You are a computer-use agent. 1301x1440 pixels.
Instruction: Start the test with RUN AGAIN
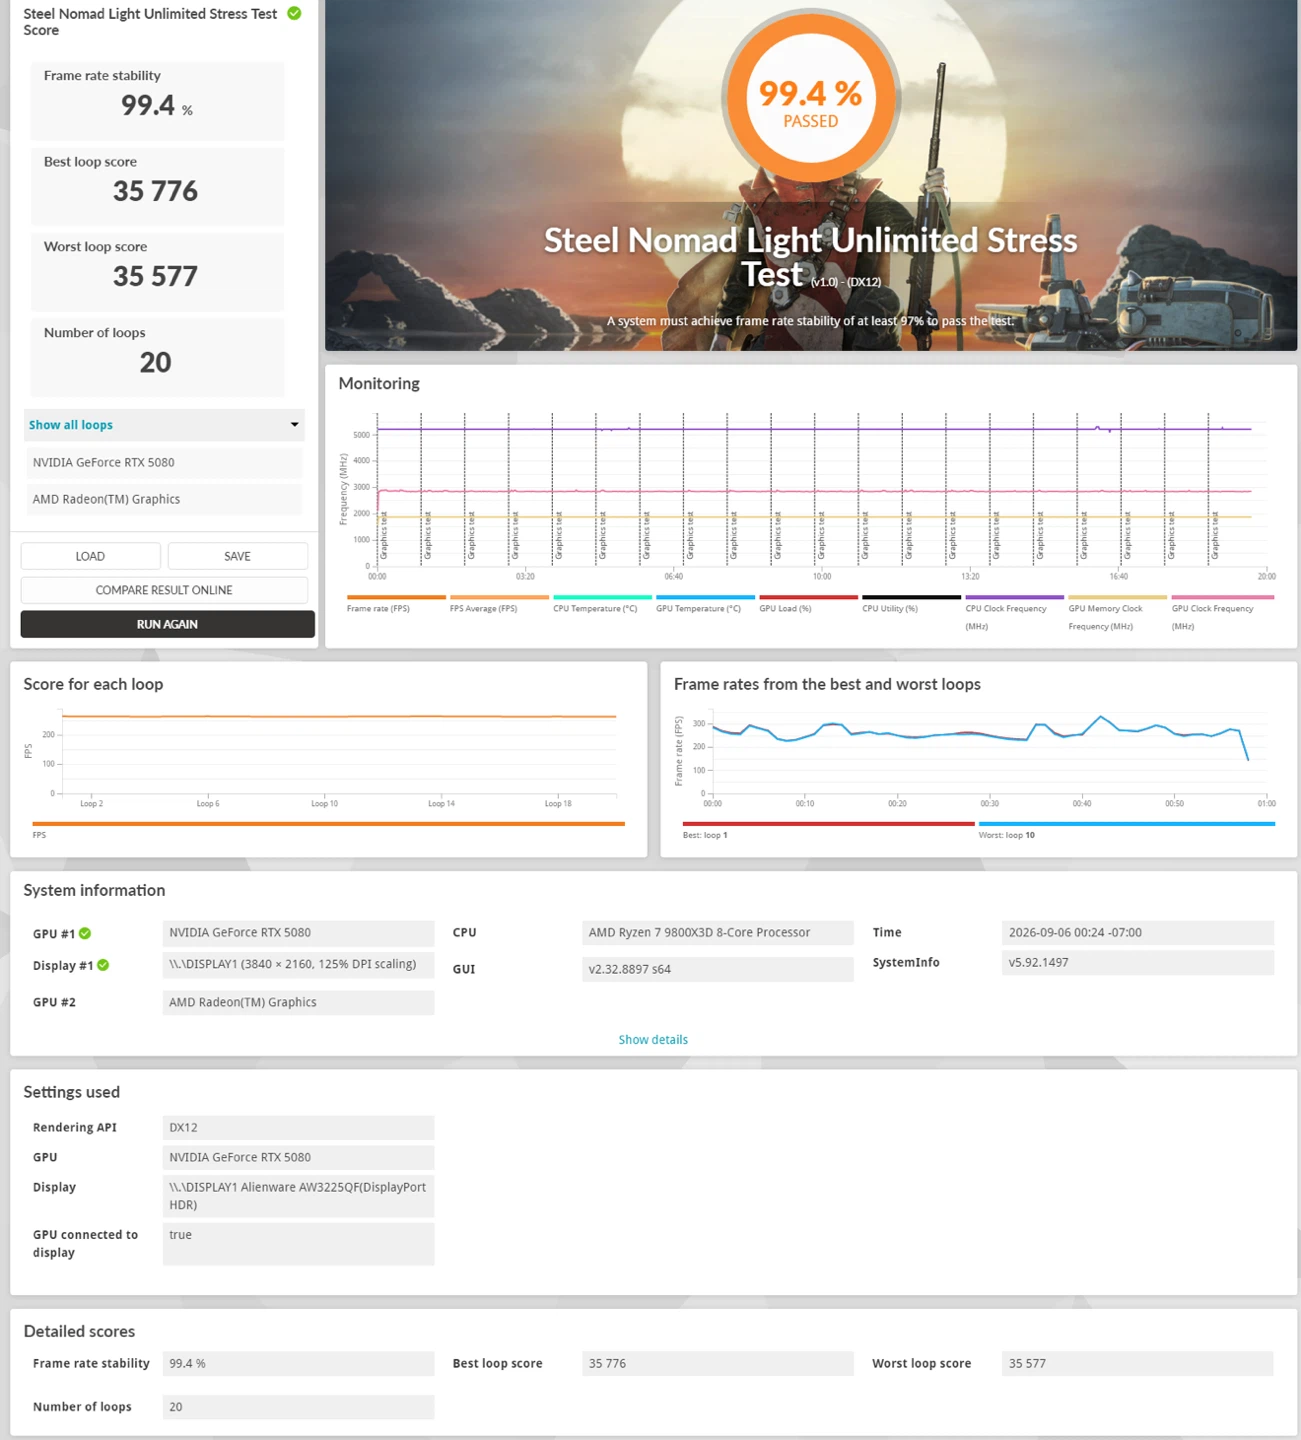(167, 624)
